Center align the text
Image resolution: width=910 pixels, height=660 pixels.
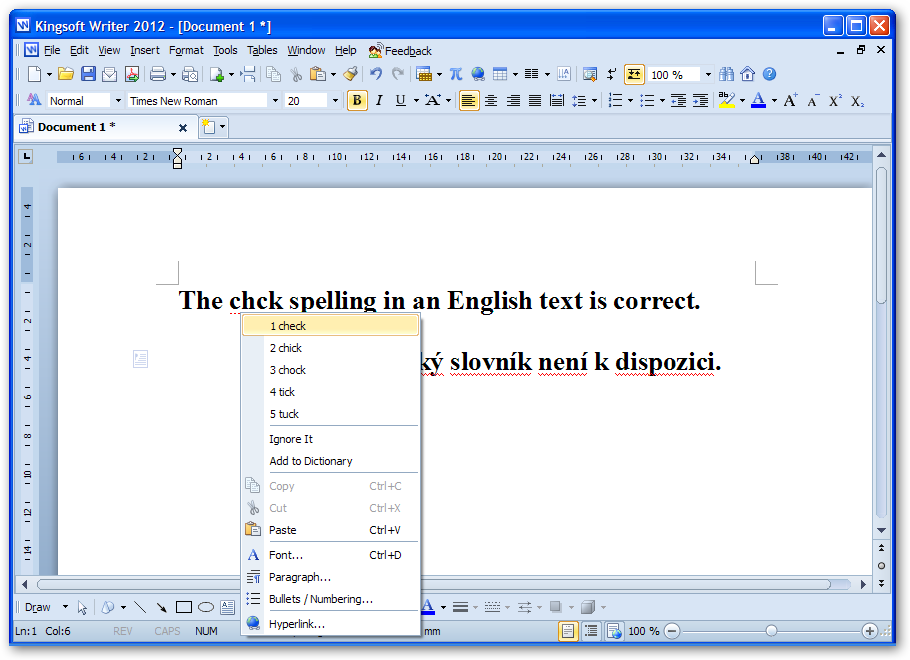[491, 101]
